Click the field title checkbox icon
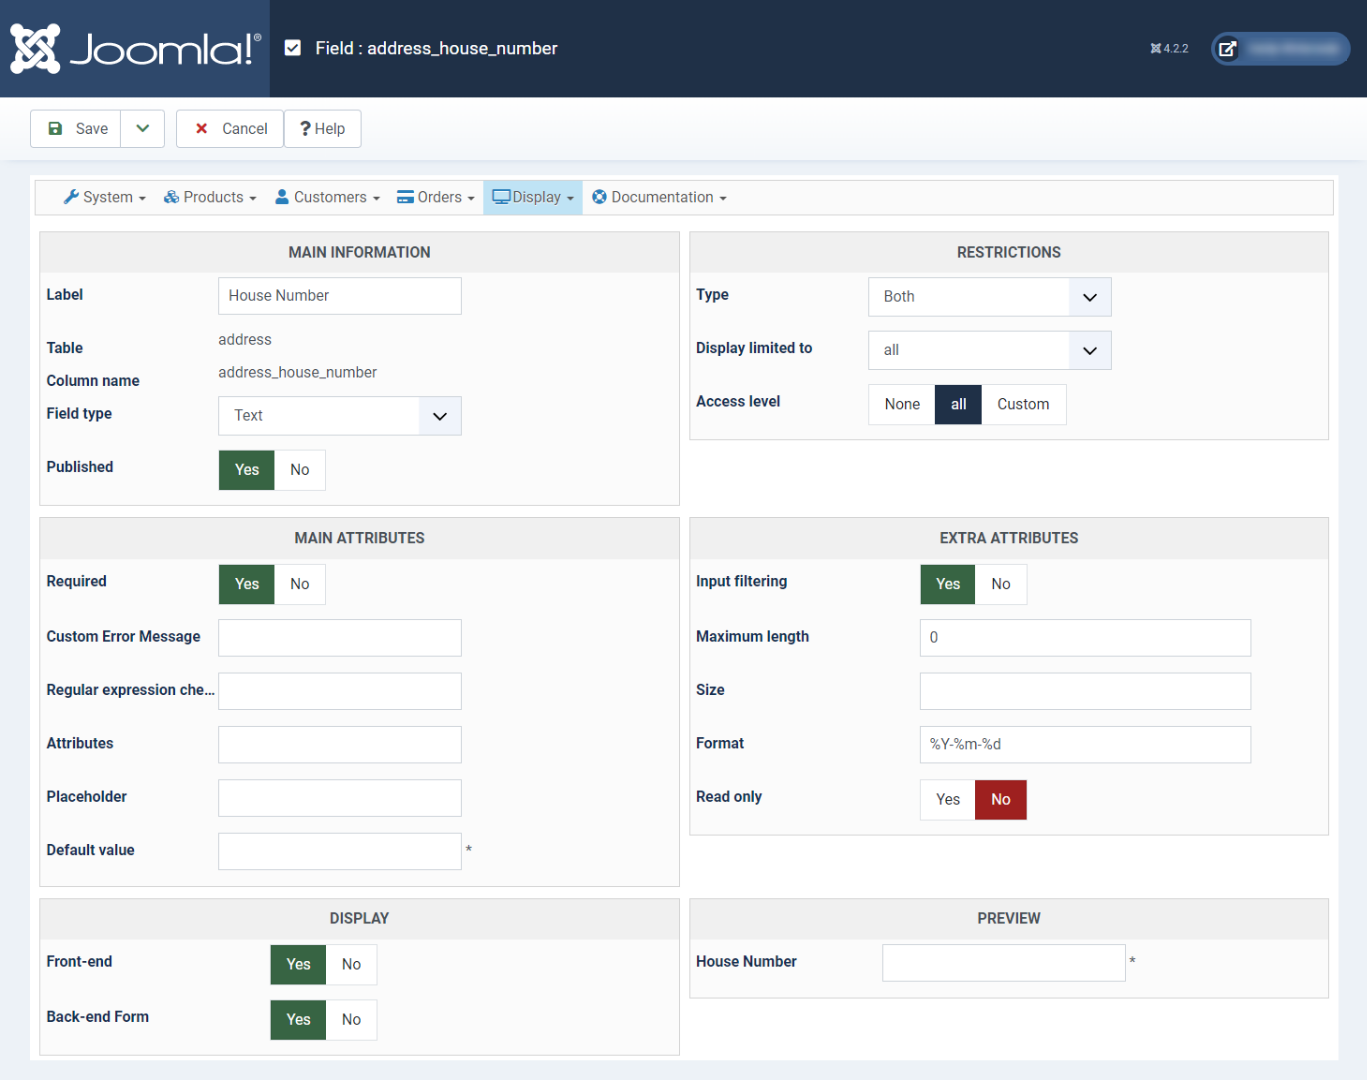Screen dimensions: 1367x1080 [293, 48]
